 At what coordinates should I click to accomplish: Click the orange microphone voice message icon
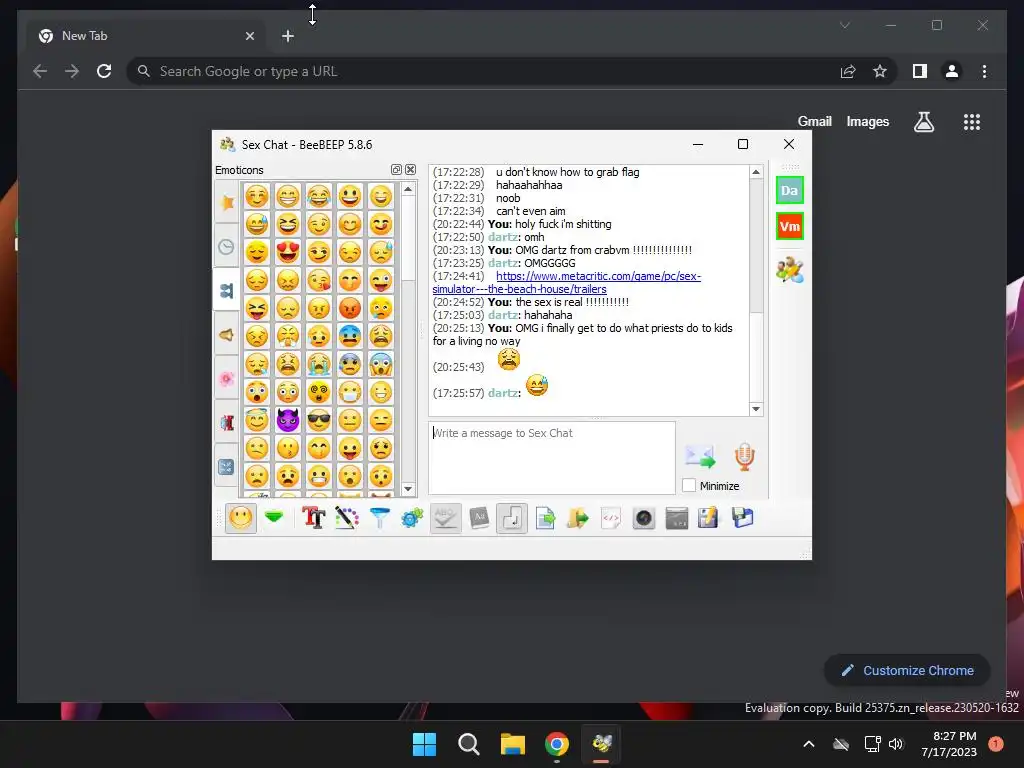[744, 456]
